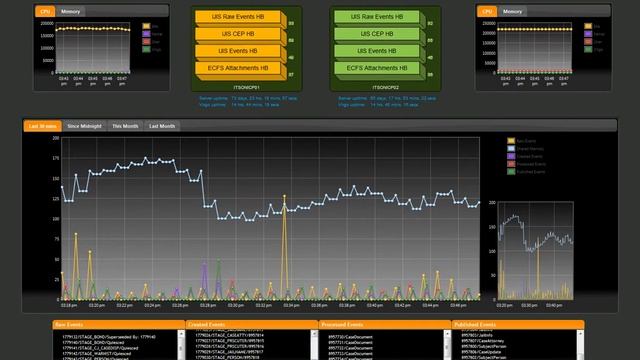Click Server uptime text under ITSONIOP02
The image size is (640, 360).
[387, 98]
